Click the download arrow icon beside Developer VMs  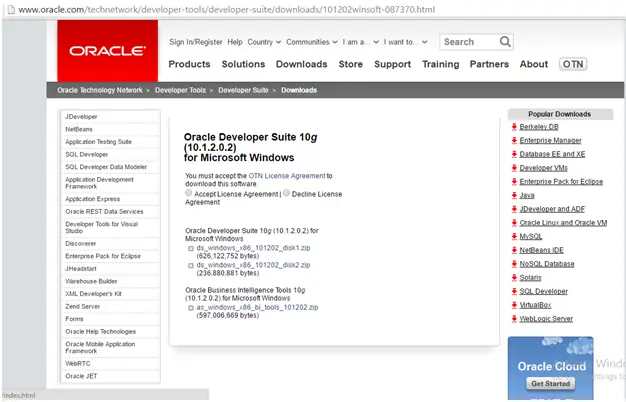click(514, 168)
